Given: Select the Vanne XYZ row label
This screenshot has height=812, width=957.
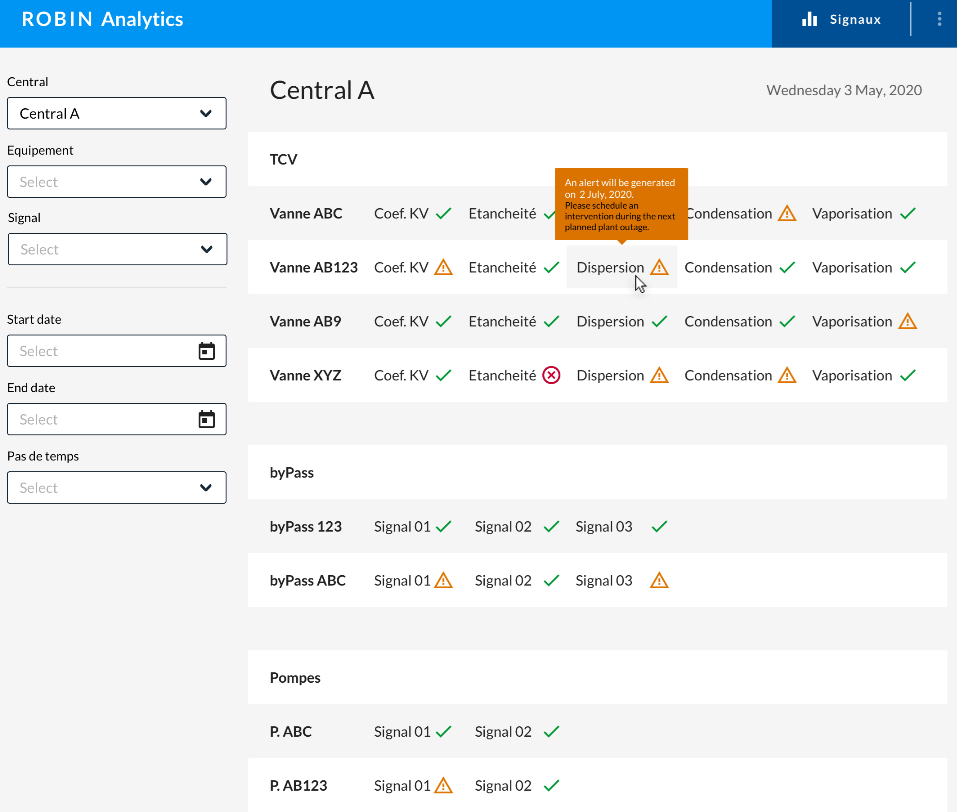Looking at the screenshot, I should (306, 375).
